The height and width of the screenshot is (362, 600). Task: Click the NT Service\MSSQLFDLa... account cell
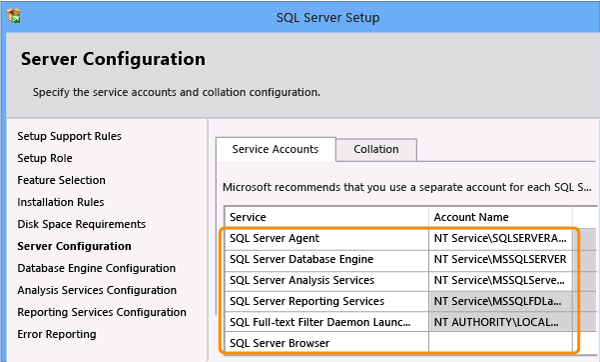click(501, 302)
